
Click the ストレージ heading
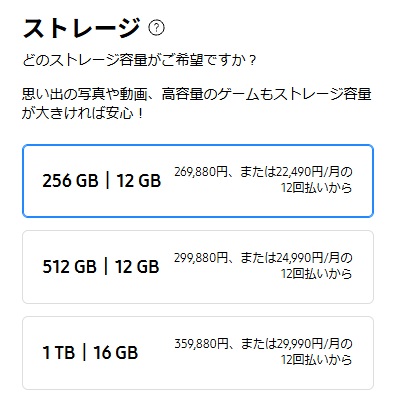coord(81,28)
